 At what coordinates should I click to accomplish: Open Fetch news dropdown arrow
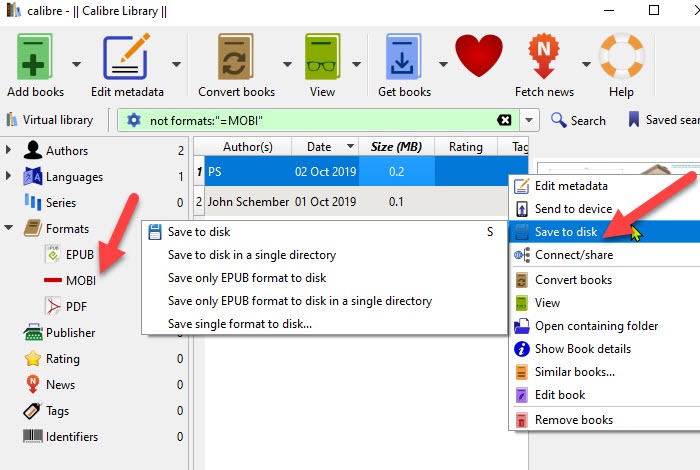click(x=586, y=64)
